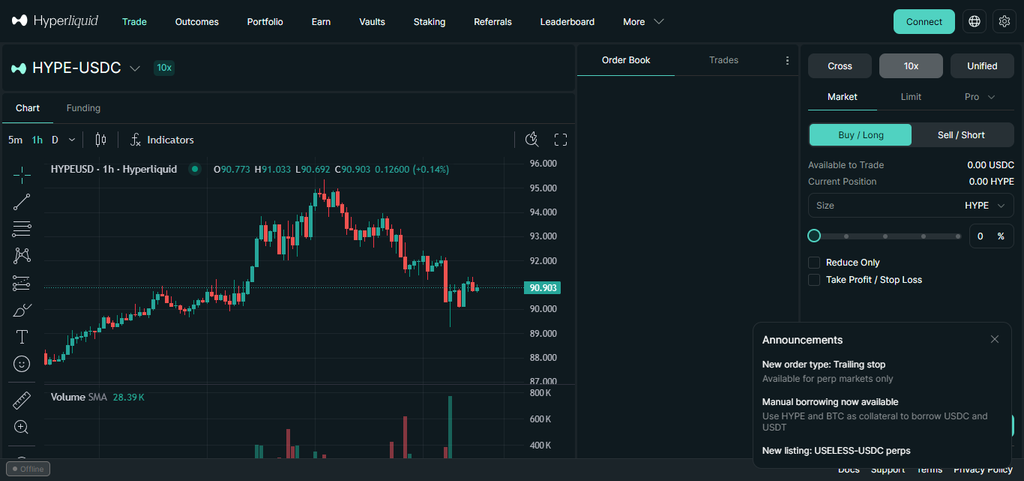Click the 90.903 current price label
1024x481 pixels.
tap(542, 288)
